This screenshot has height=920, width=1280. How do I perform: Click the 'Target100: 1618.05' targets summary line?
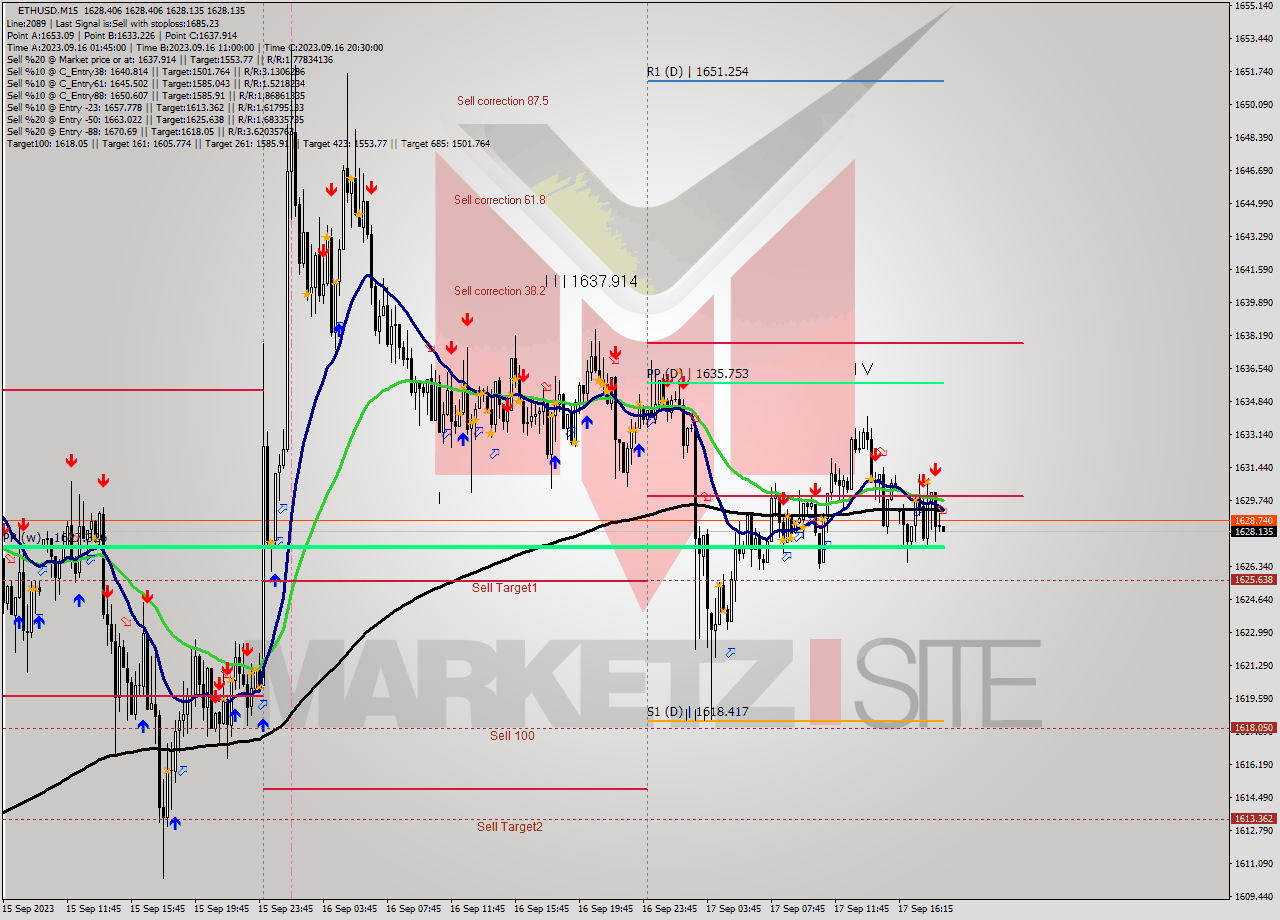tap(248, 144)
